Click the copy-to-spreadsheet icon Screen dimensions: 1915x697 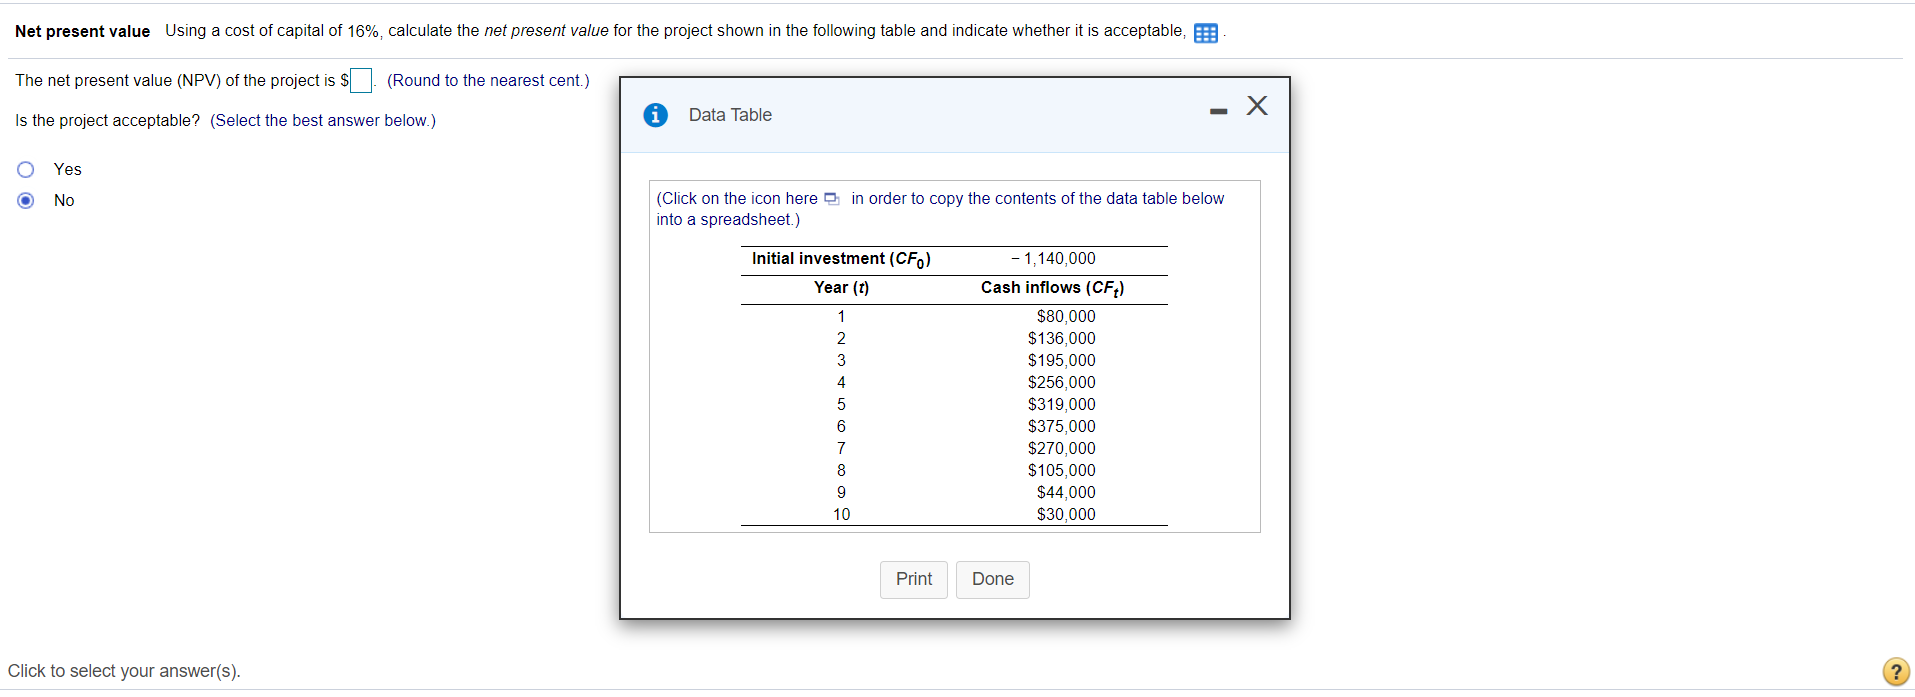click(832, 199)
